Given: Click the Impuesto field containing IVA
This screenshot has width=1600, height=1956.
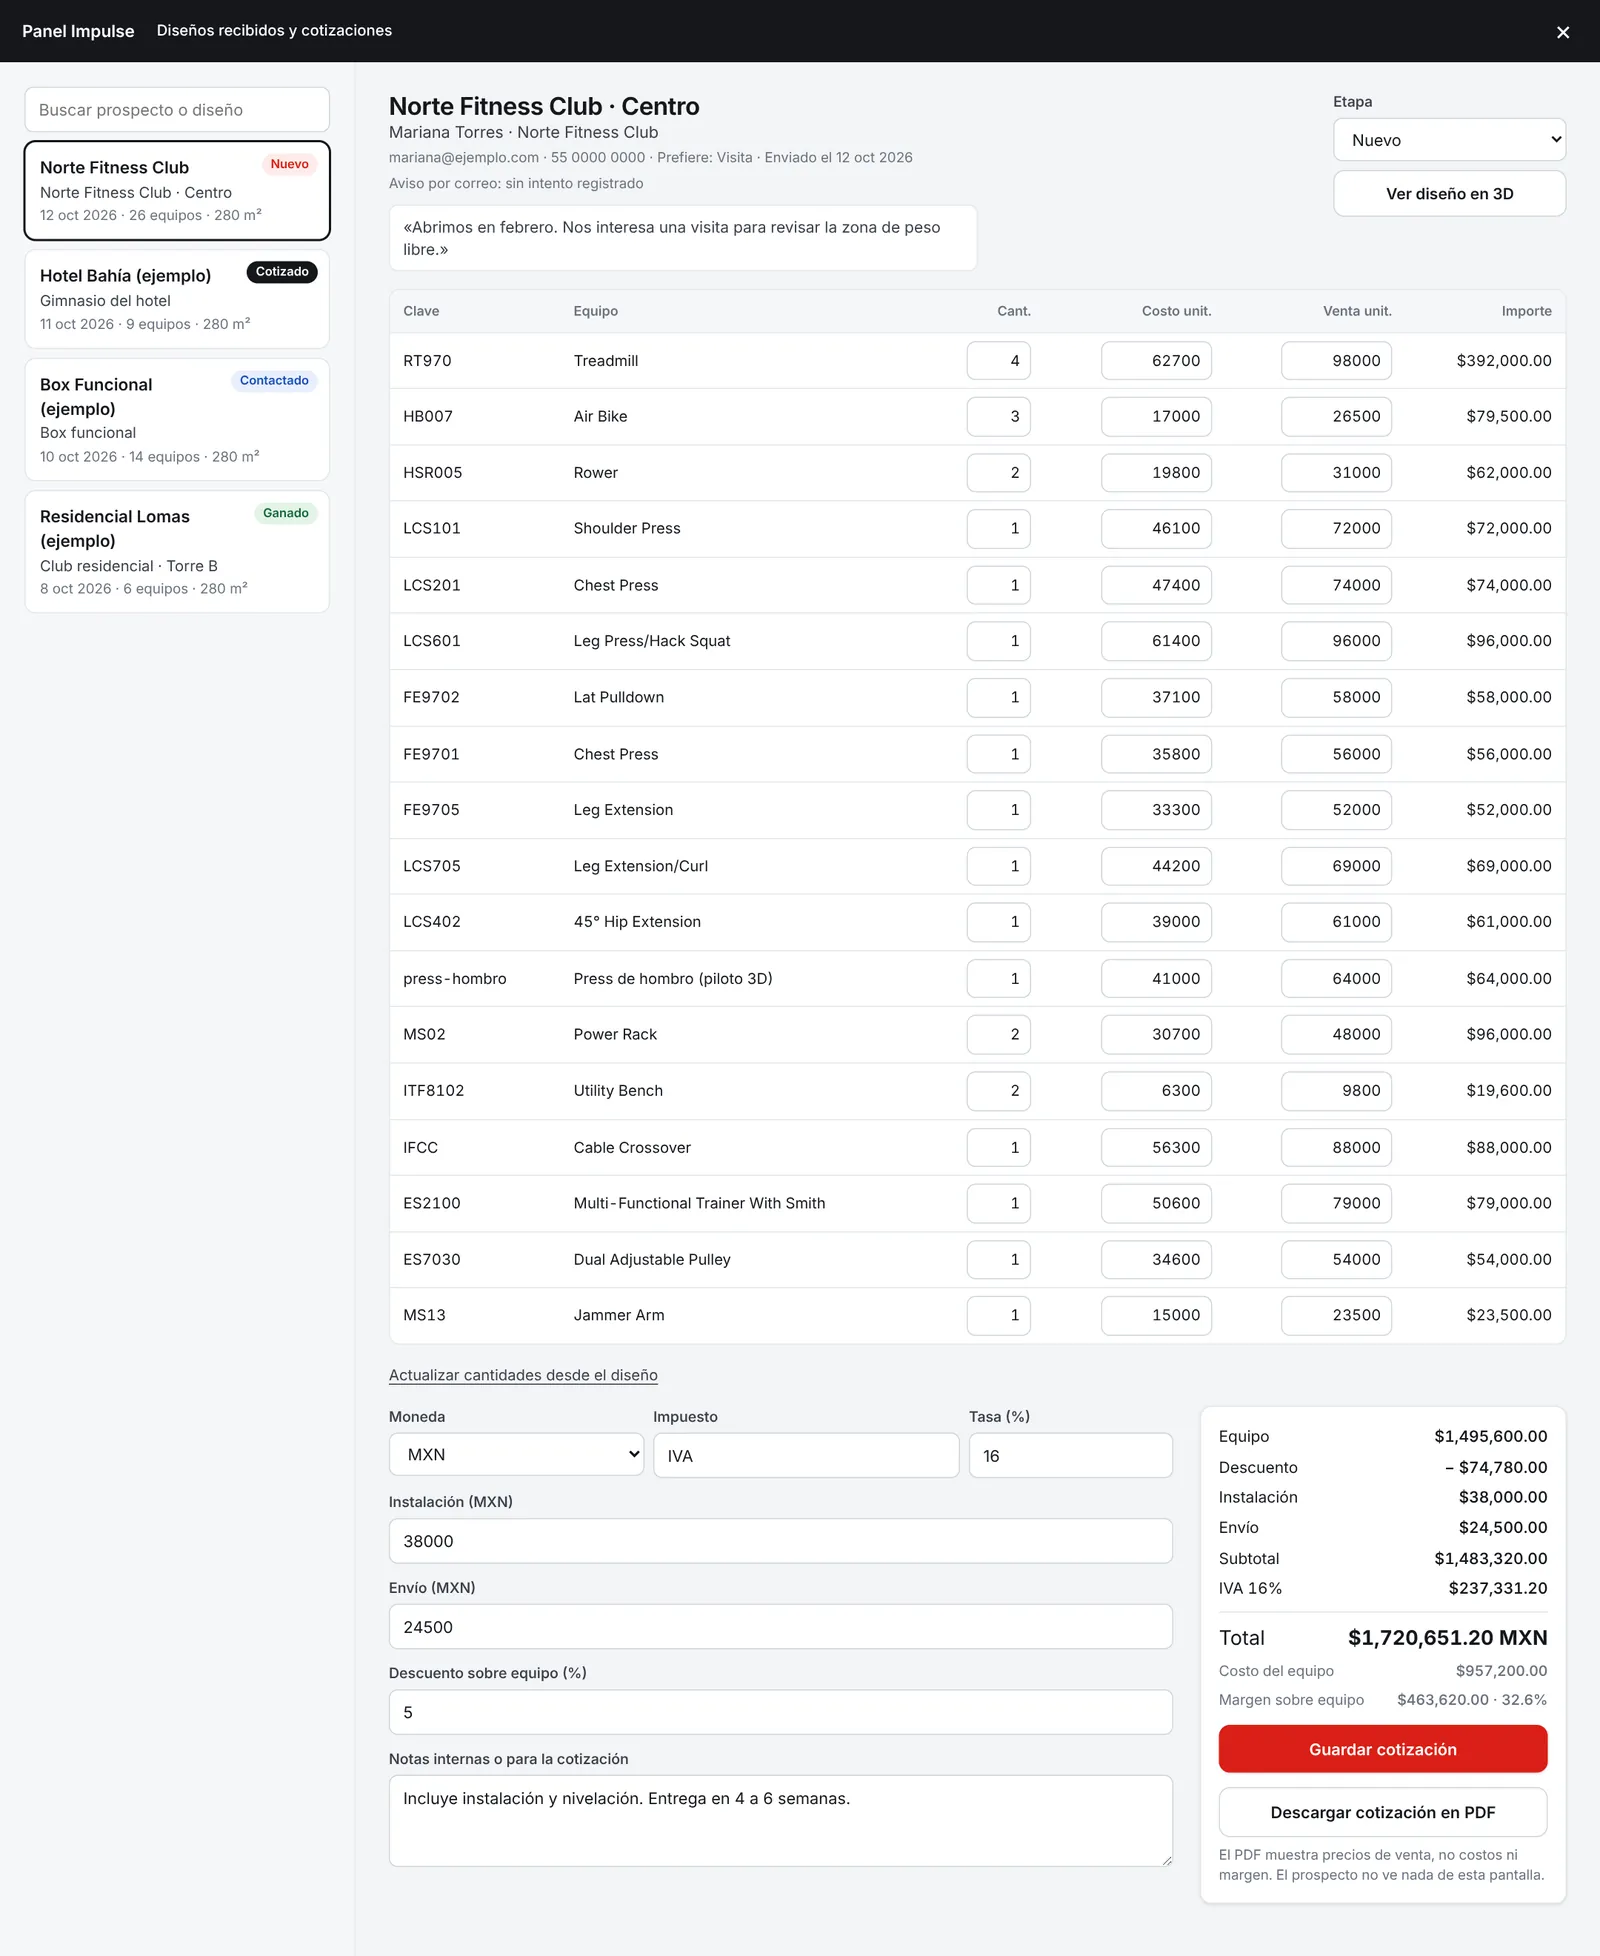Looking at the screenshot, I should [x=806, y=1456].
